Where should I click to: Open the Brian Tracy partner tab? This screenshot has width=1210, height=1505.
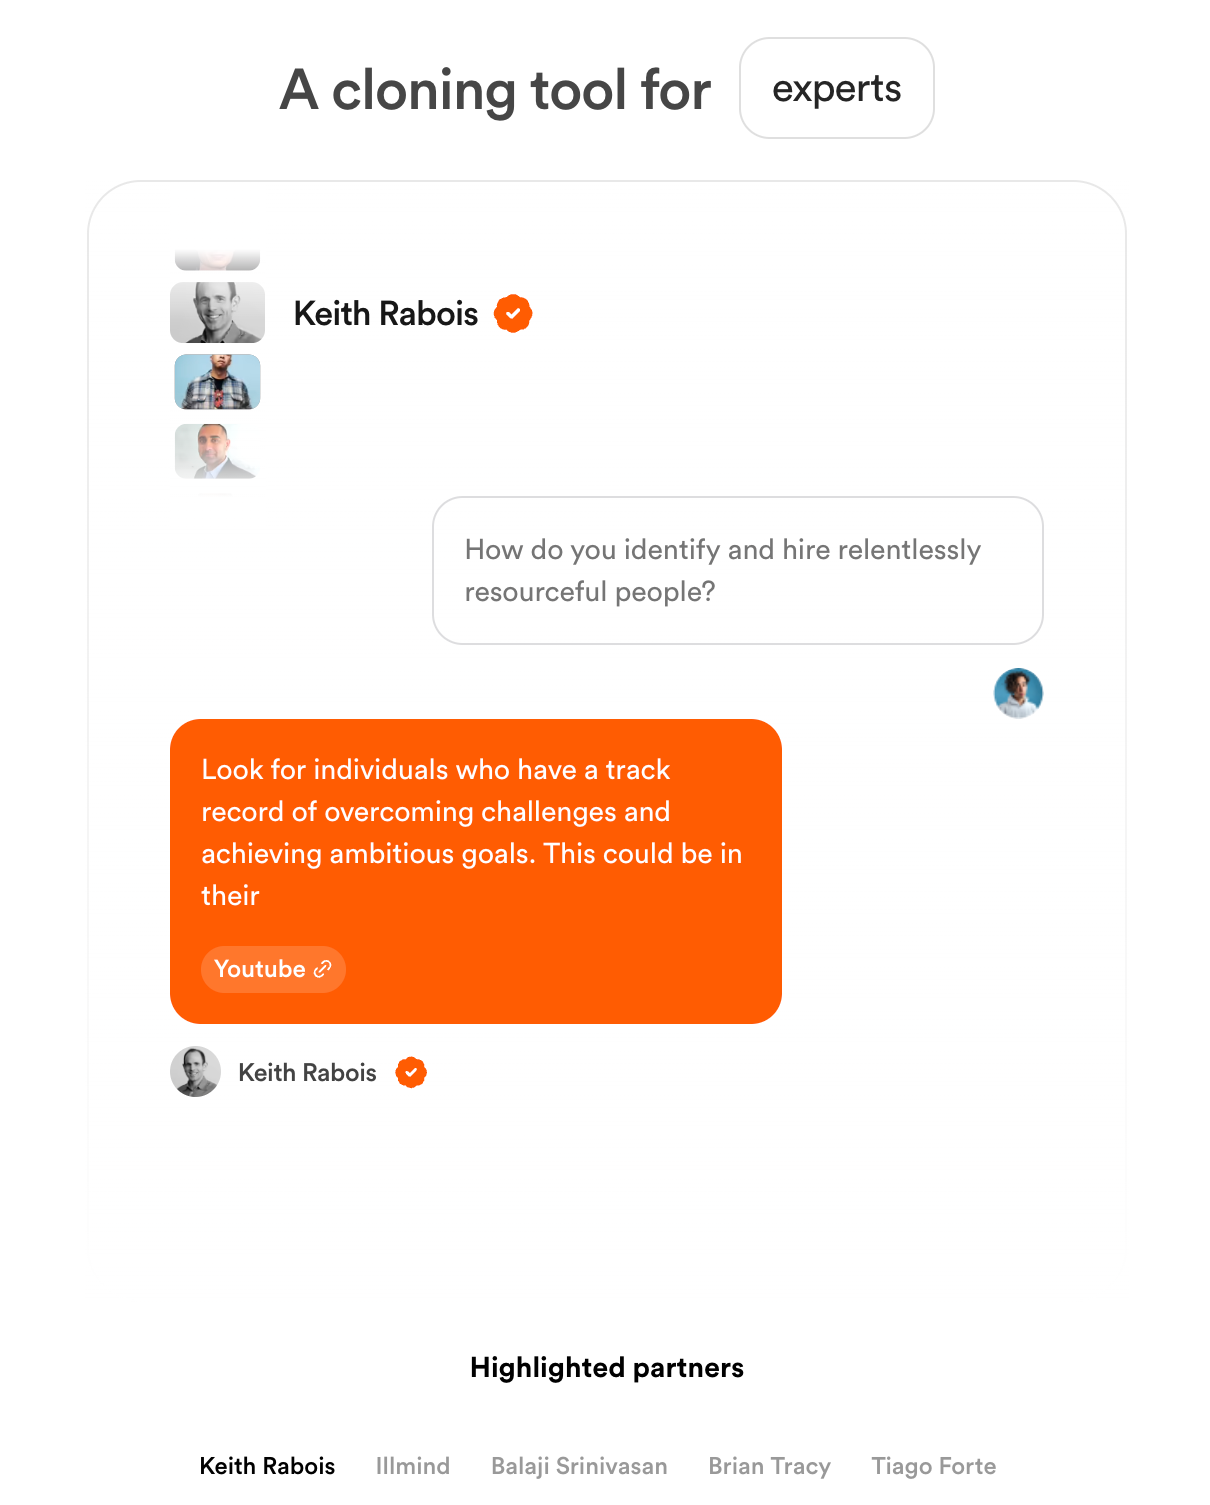pyautogui.click(x=769, y=1466)
